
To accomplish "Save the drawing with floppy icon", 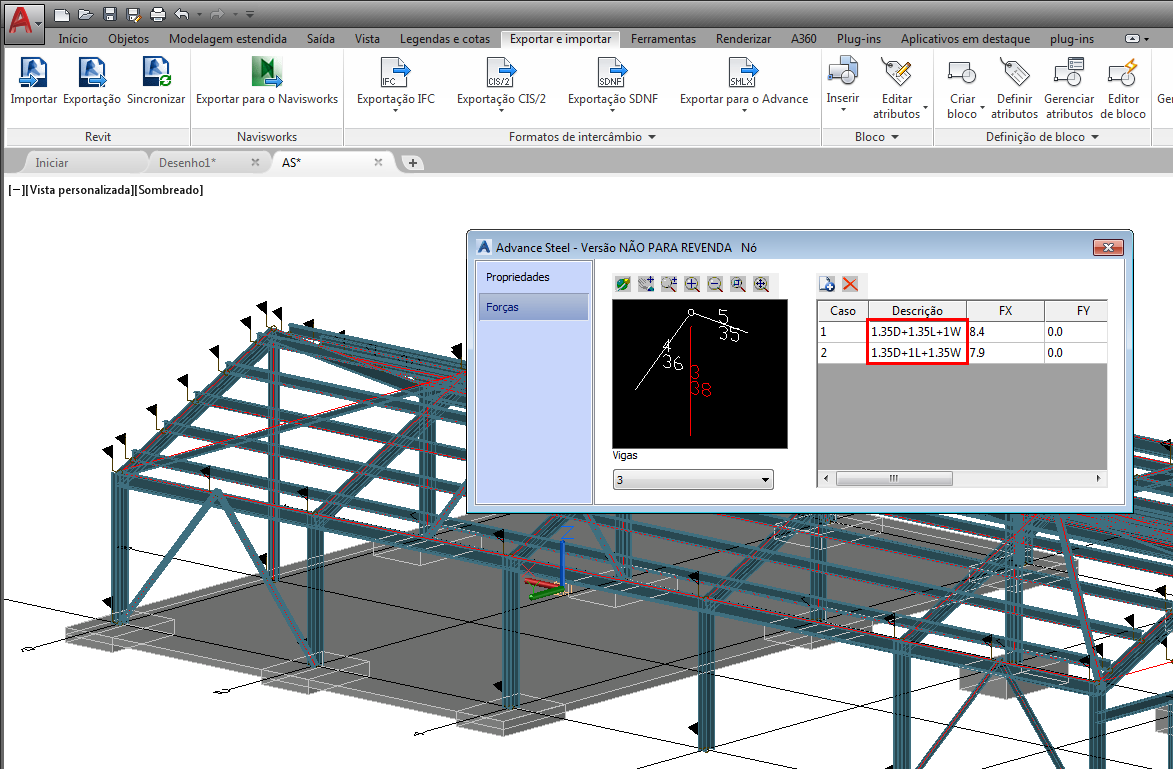I will [110, 13].
